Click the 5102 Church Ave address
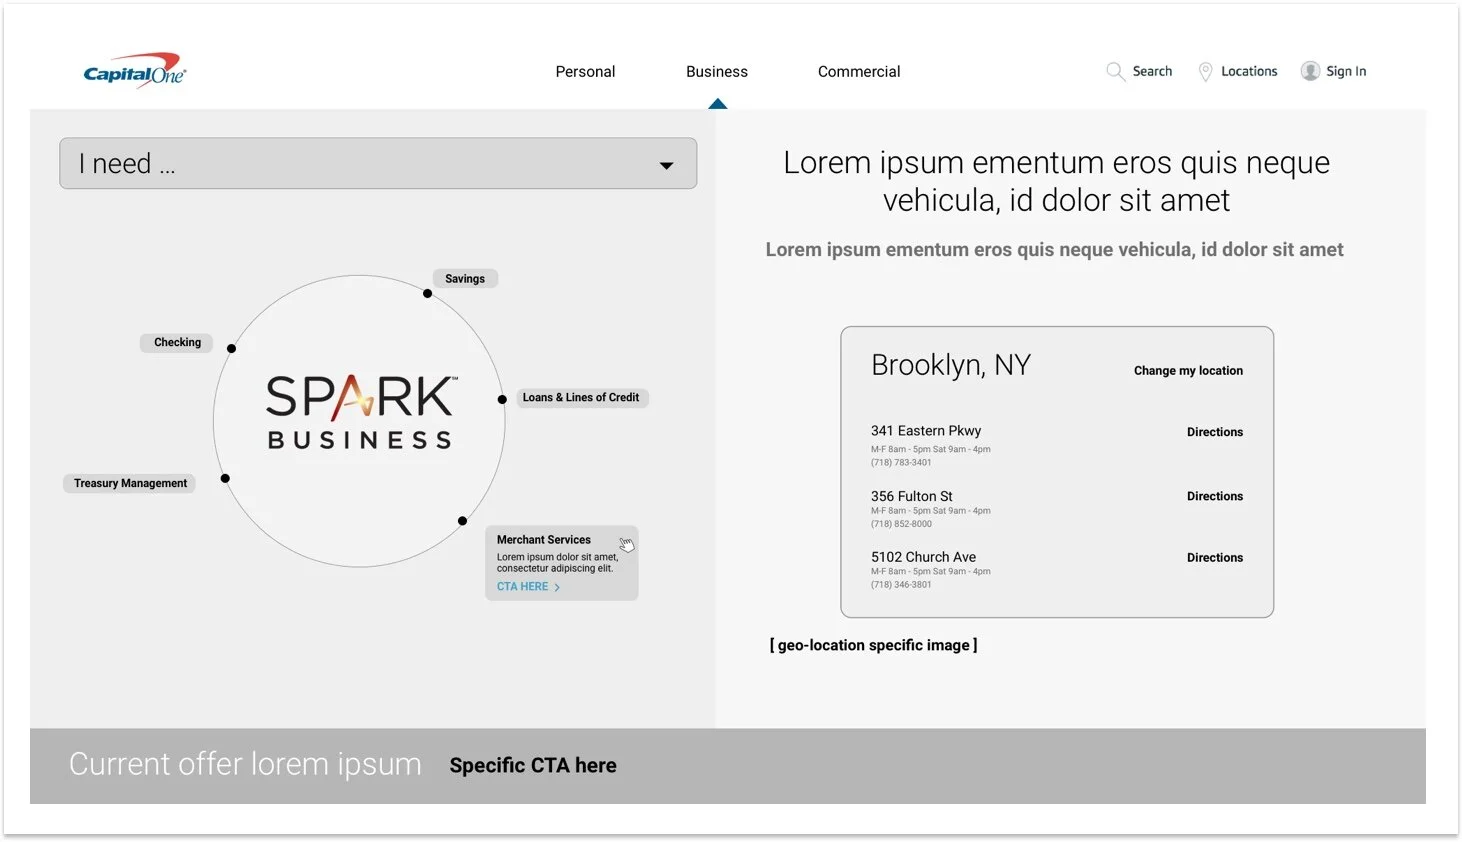 tap(923, 557)
